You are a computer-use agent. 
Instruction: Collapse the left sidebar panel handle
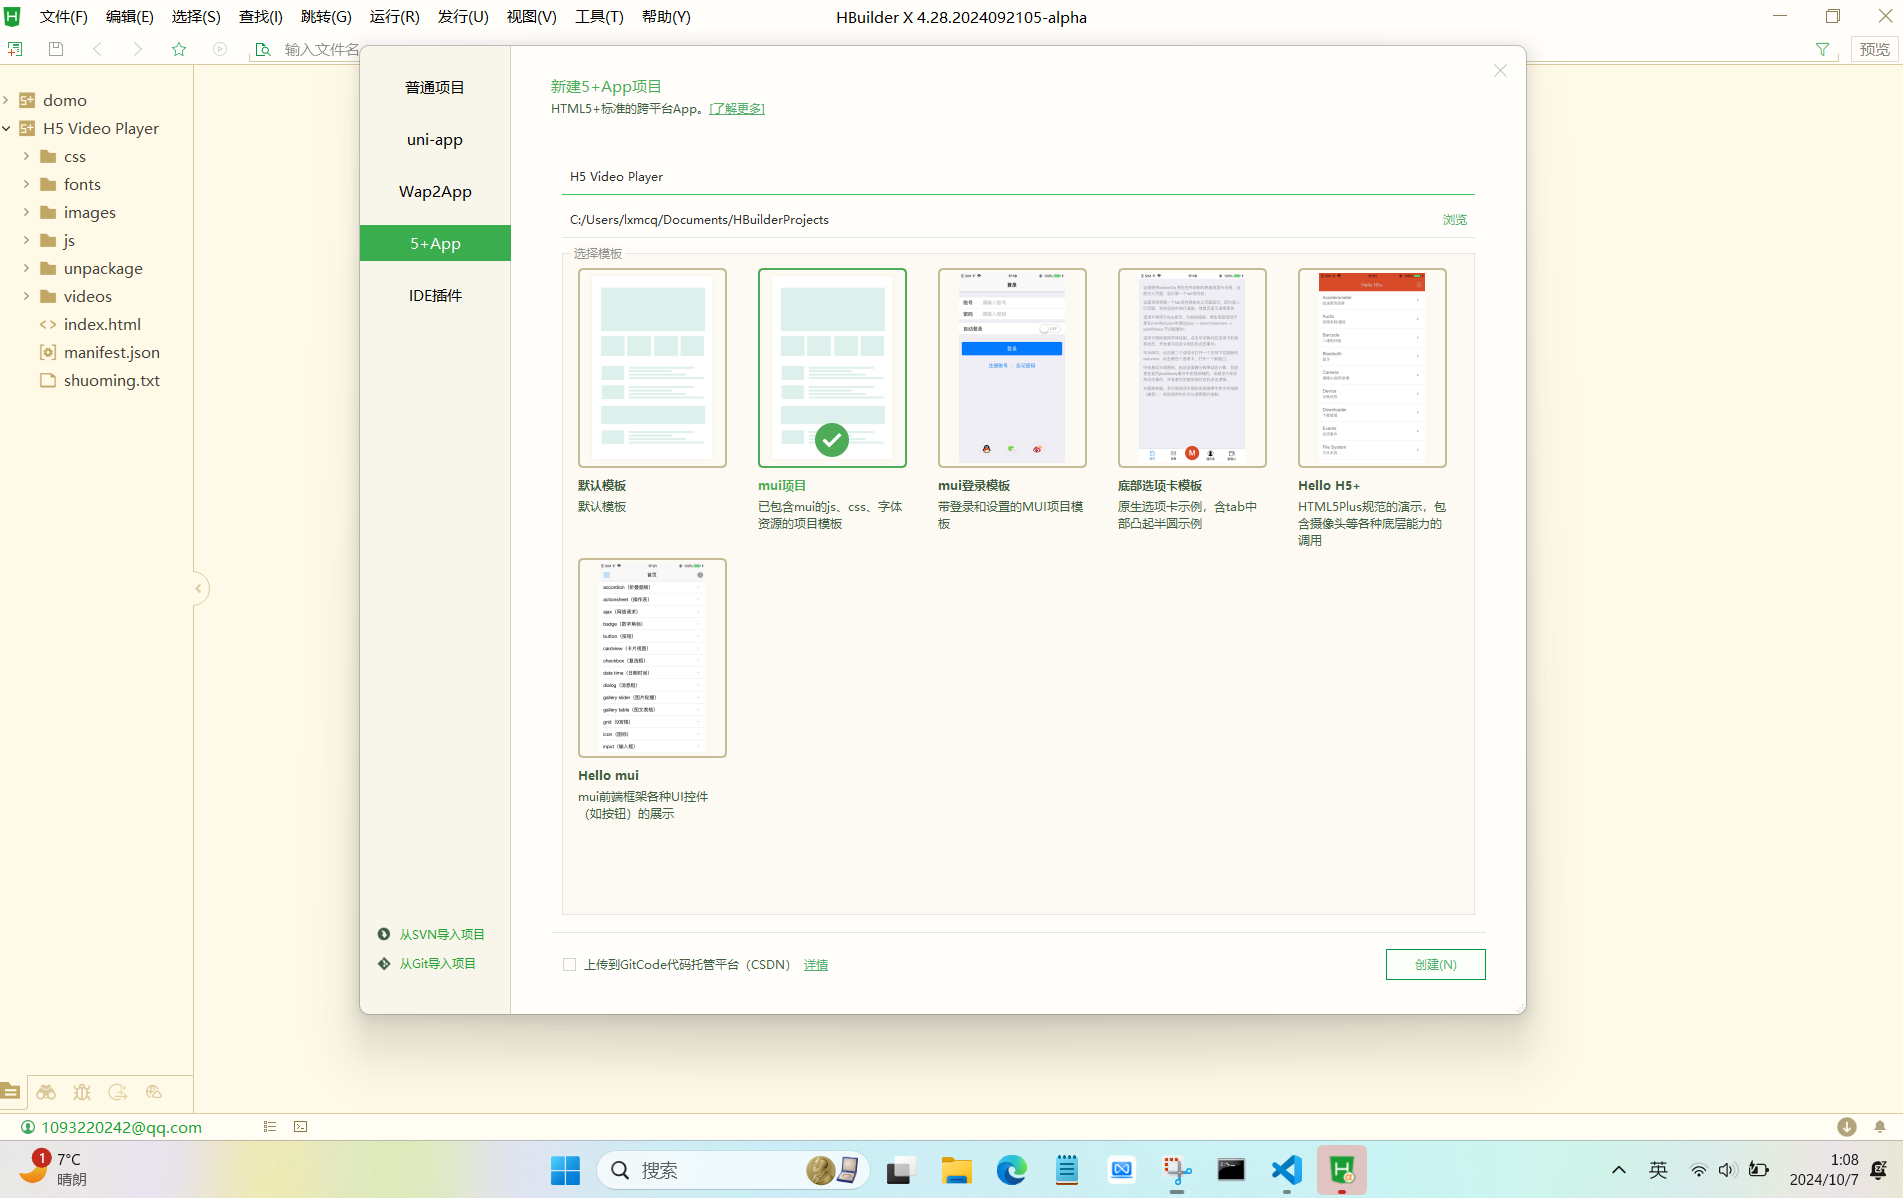(199, 588)
